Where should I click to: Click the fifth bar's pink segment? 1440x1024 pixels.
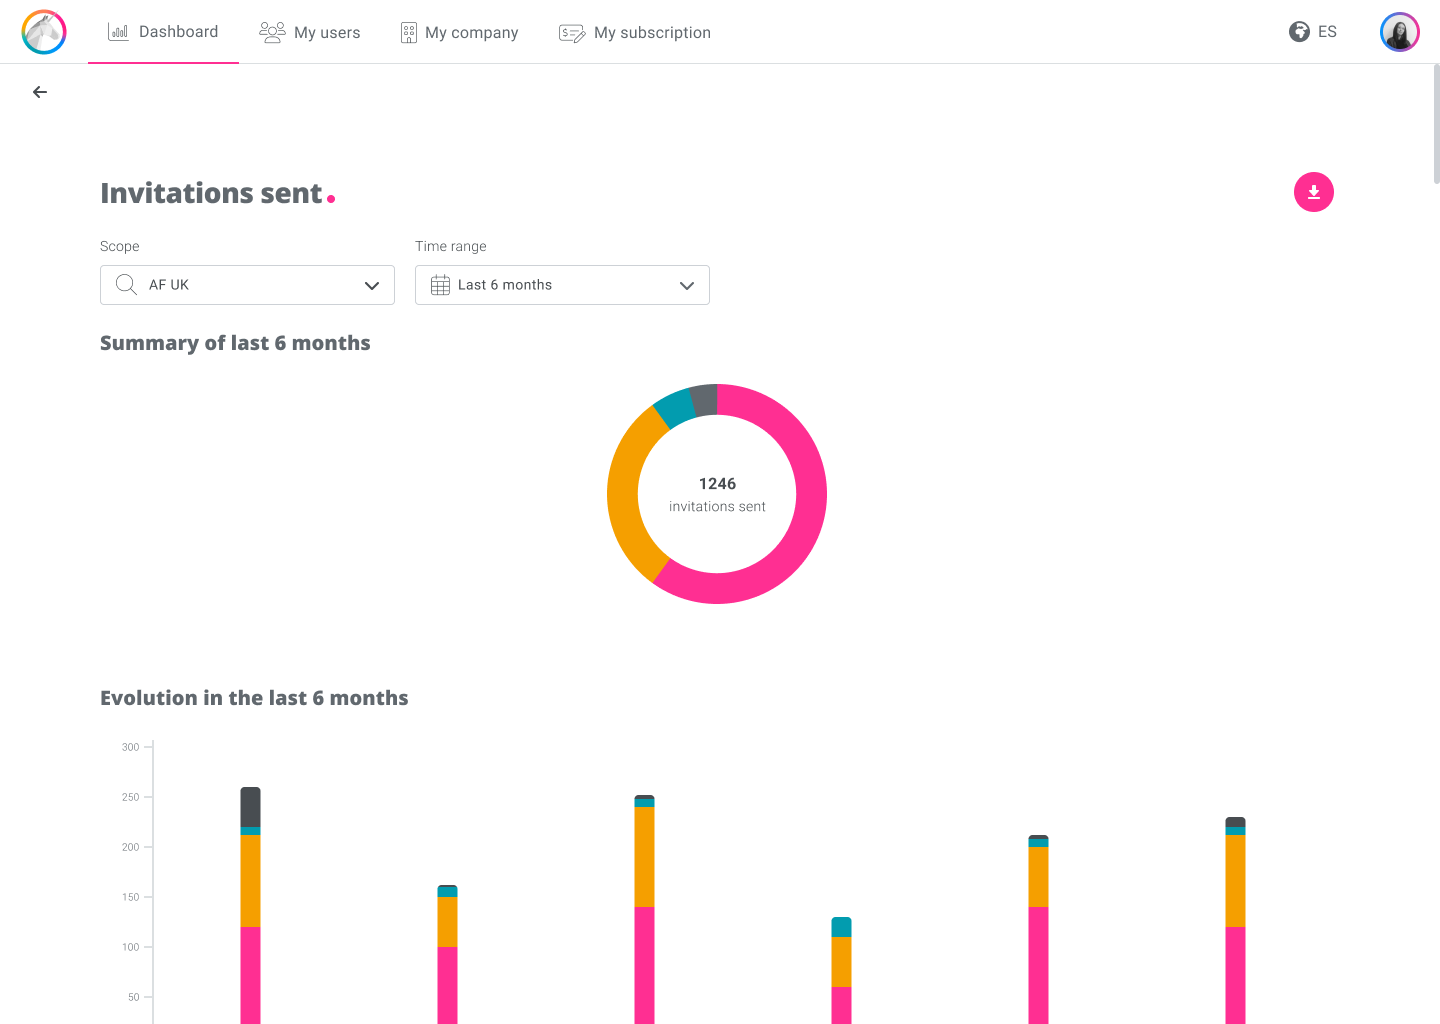pos(1038,965)
